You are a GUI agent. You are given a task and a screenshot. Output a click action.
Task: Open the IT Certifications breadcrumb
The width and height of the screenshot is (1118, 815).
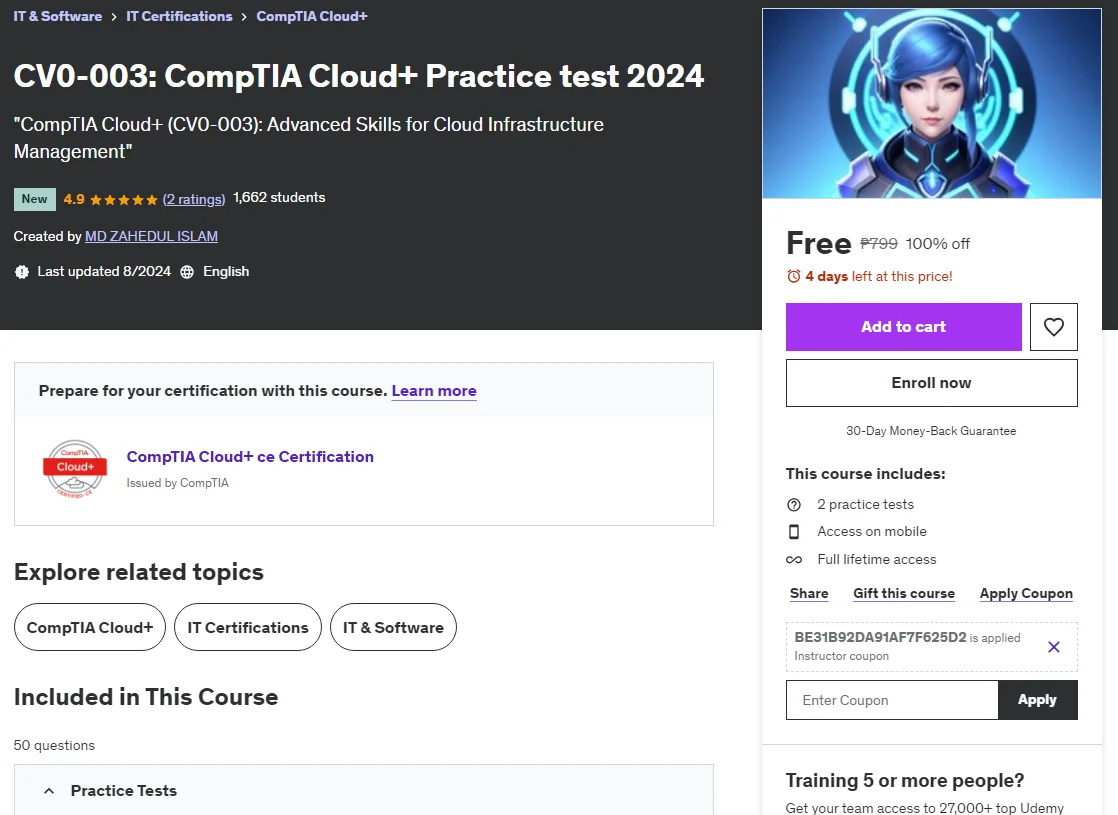[x=179, y=16]
